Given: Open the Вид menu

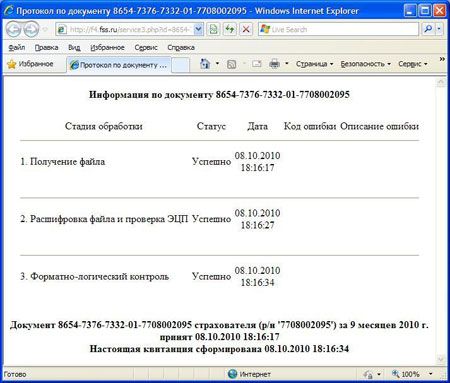Looking at the screenshot, I should [x=74, y=47].
